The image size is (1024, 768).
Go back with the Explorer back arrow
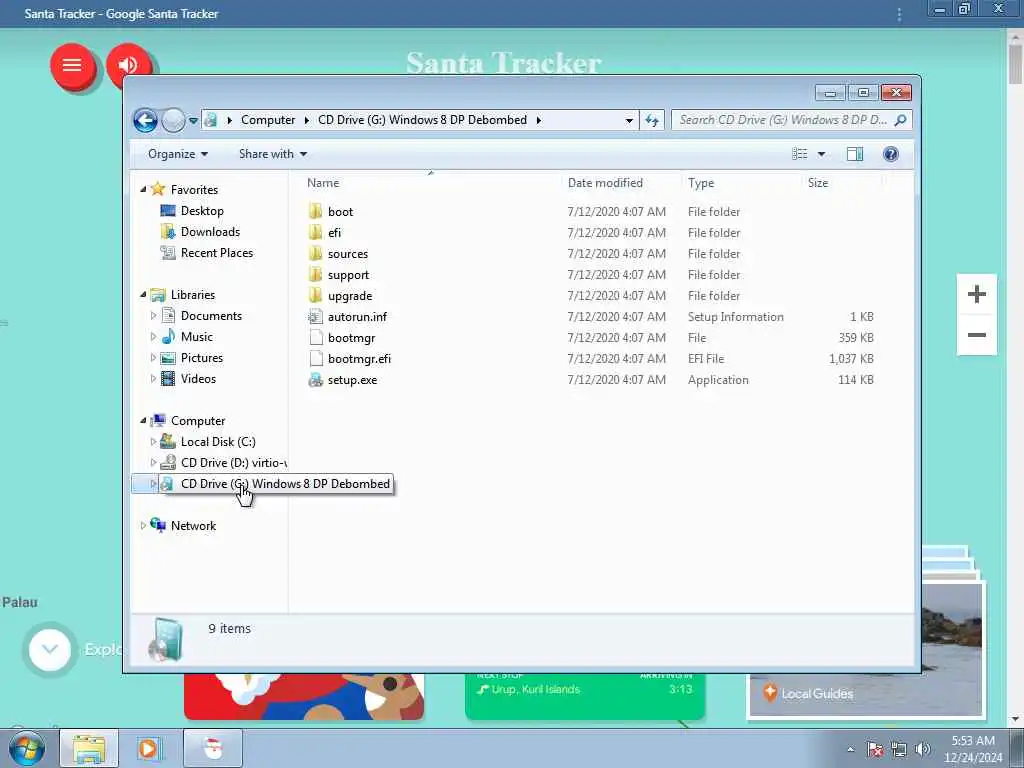coord(146,120)
